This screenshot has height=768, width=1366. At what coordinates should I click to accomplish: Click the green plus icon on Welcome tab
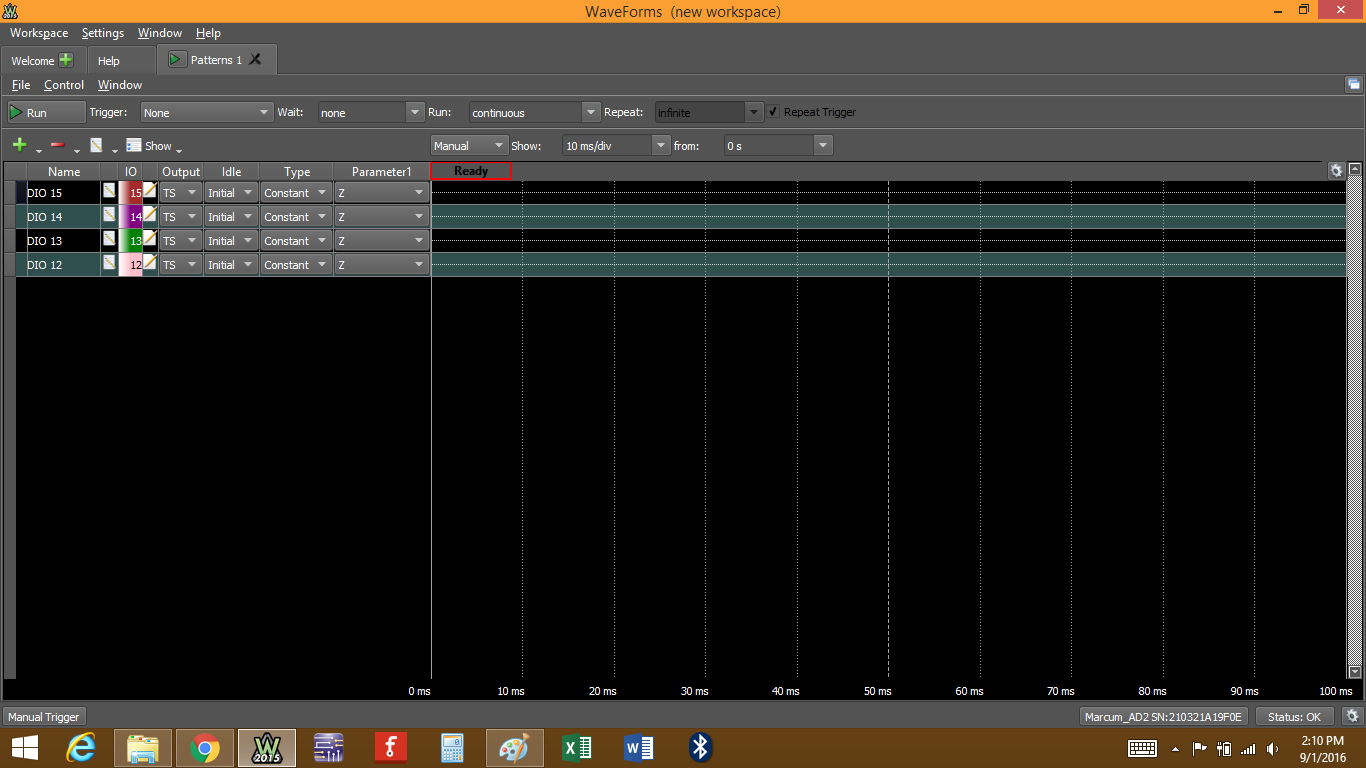pyautogui.click(x=66, y=60)
